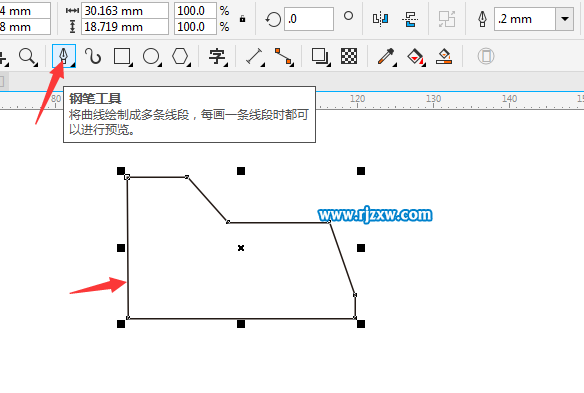Select the Smart Fill tool

point(444,57)
